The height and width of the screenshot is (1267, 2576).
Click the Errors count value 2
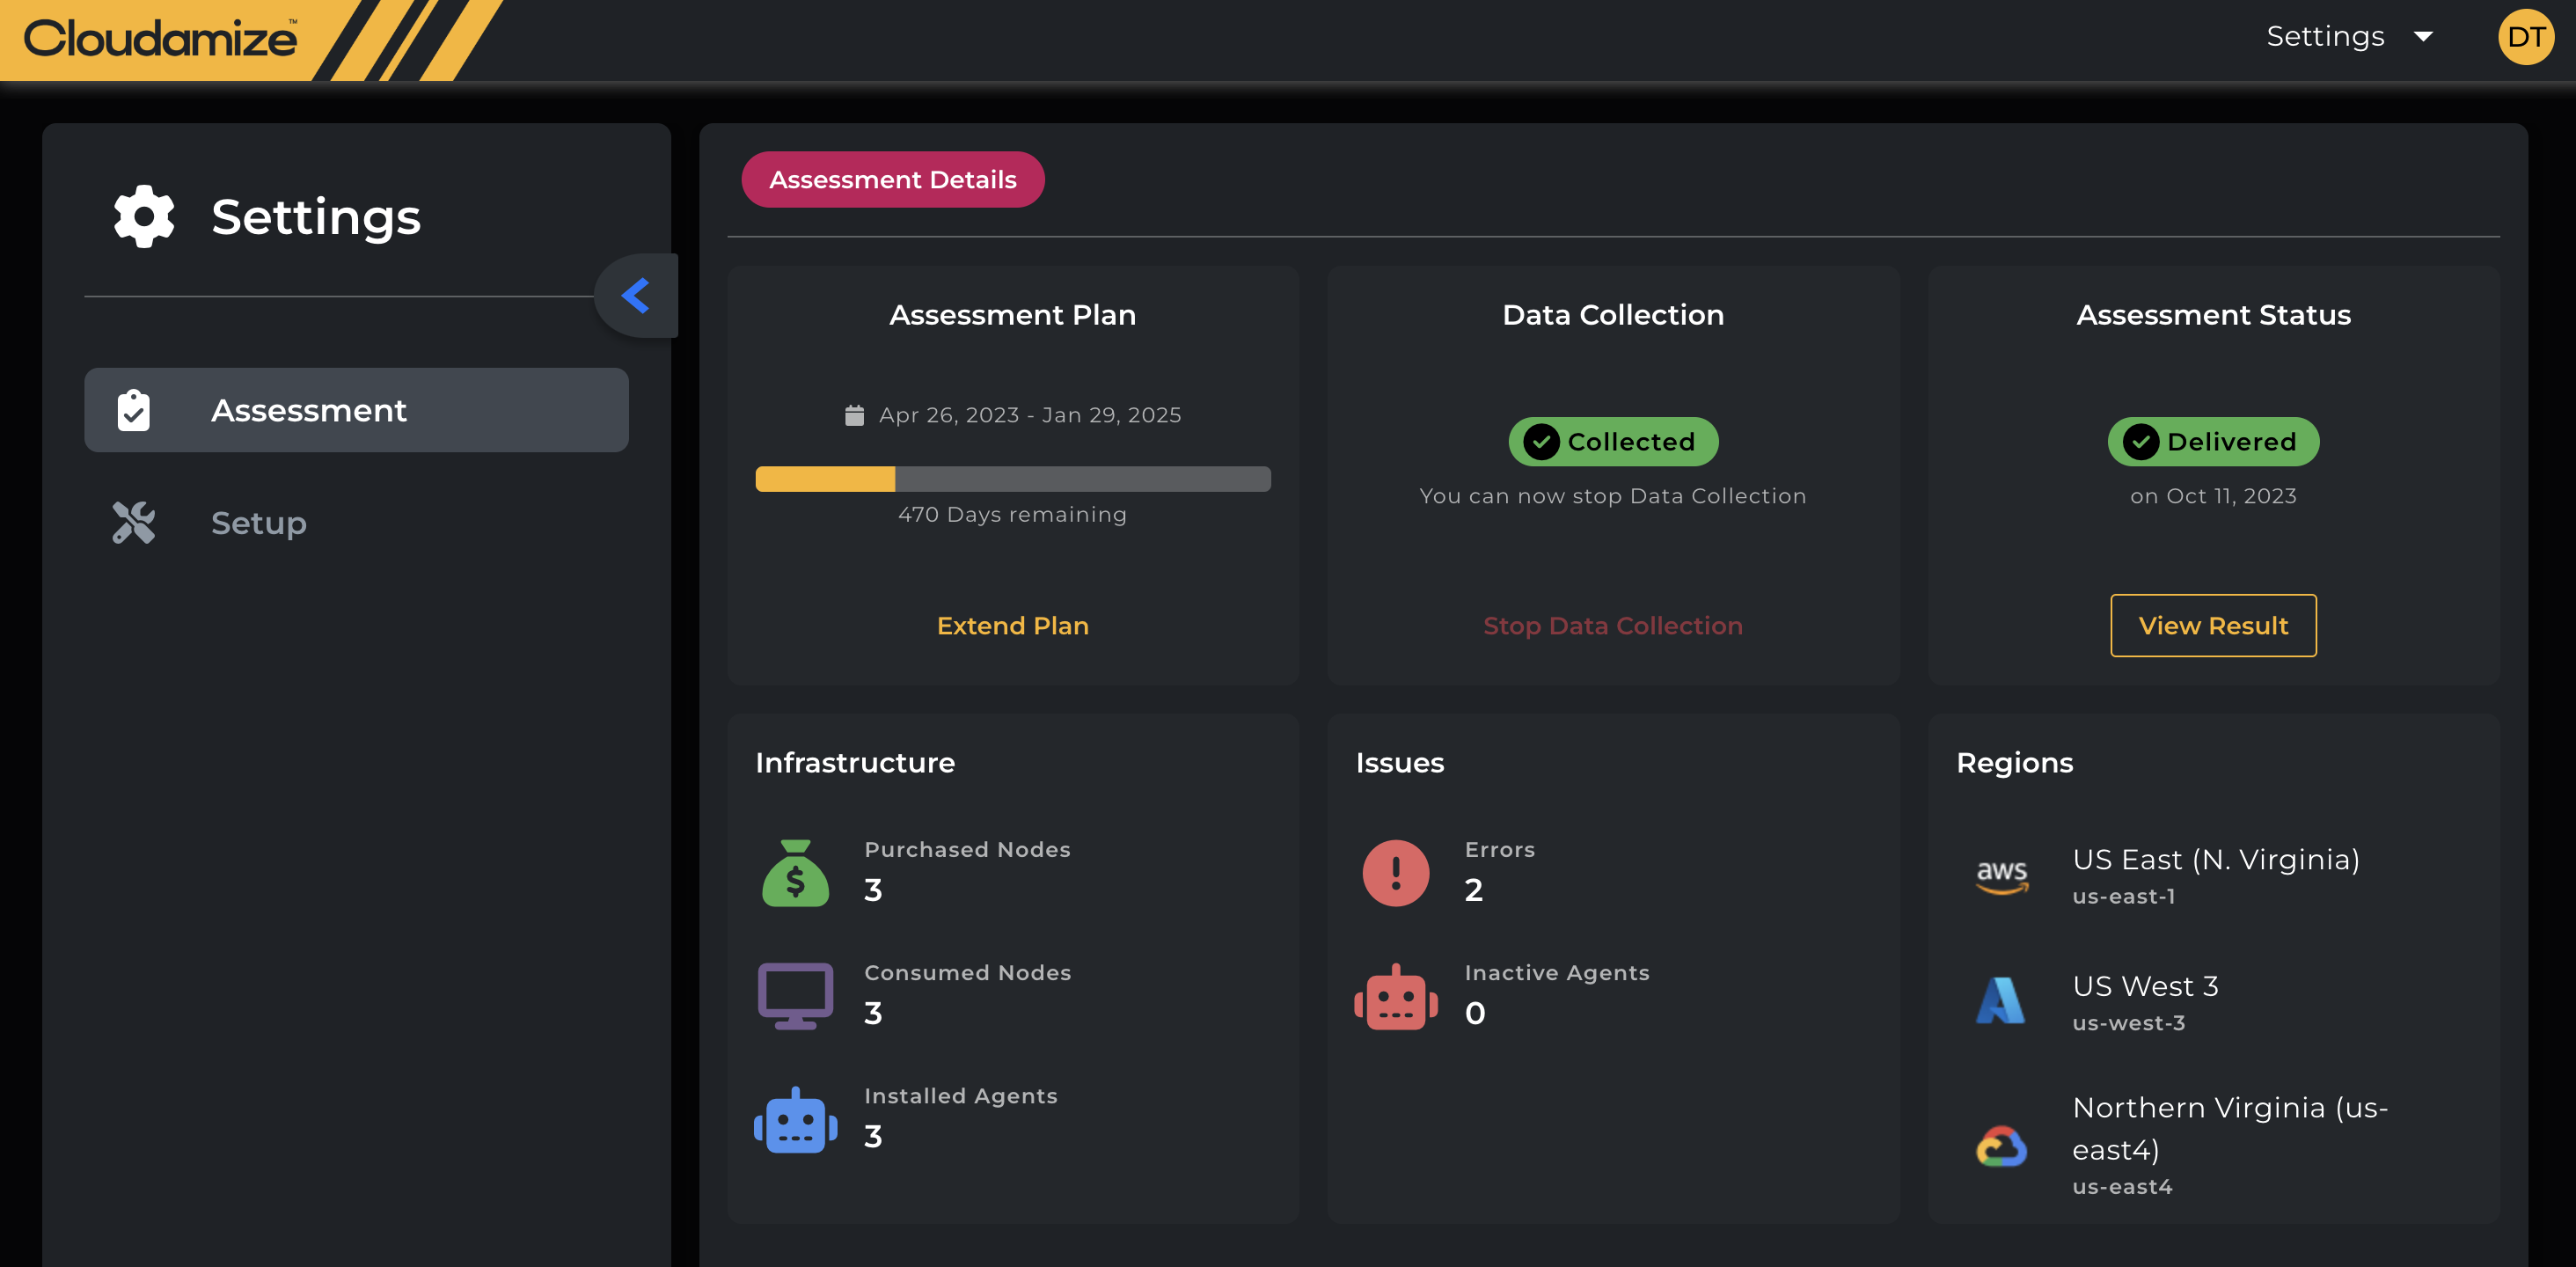pyautogui.click(x=1473, y=890)
